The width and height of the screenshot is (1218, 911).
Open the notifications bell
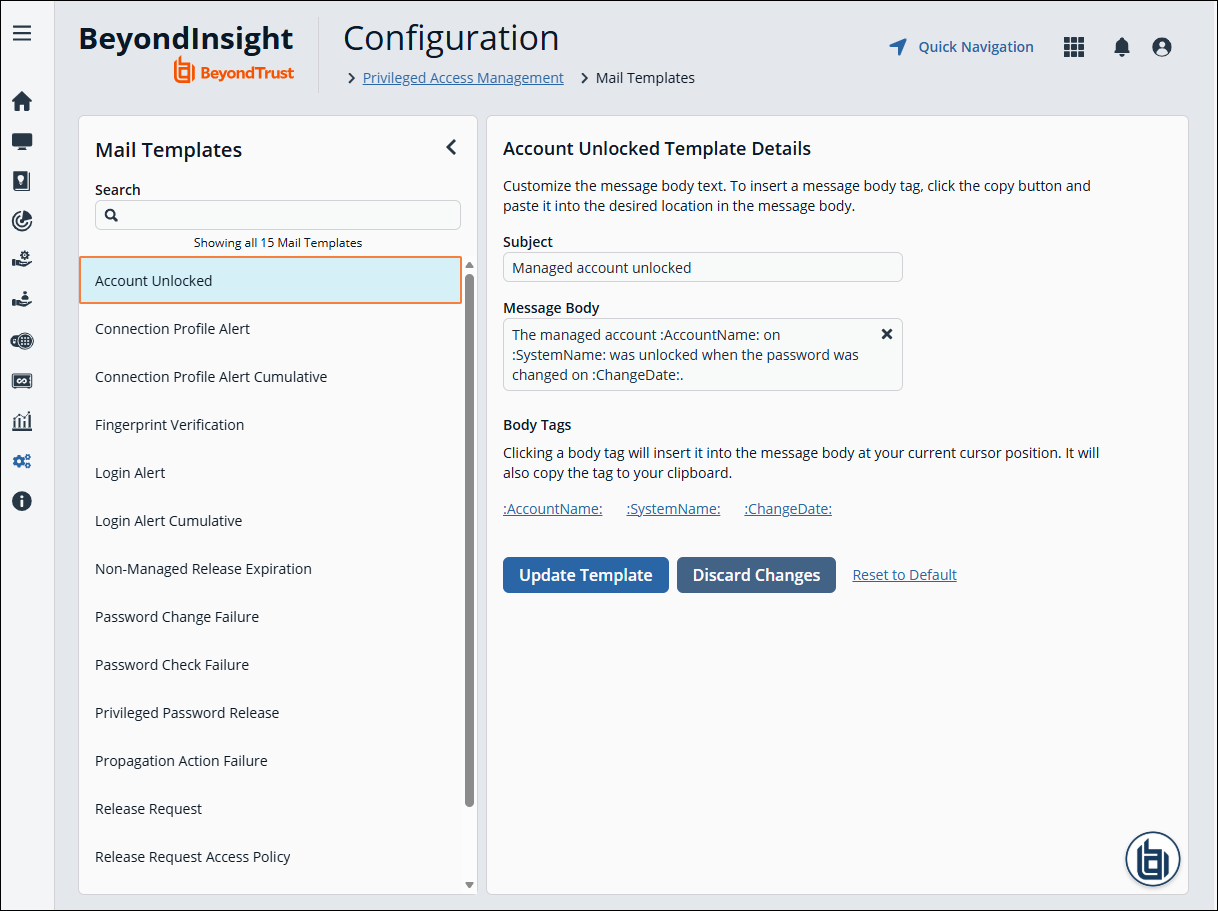click(1122, 47)
